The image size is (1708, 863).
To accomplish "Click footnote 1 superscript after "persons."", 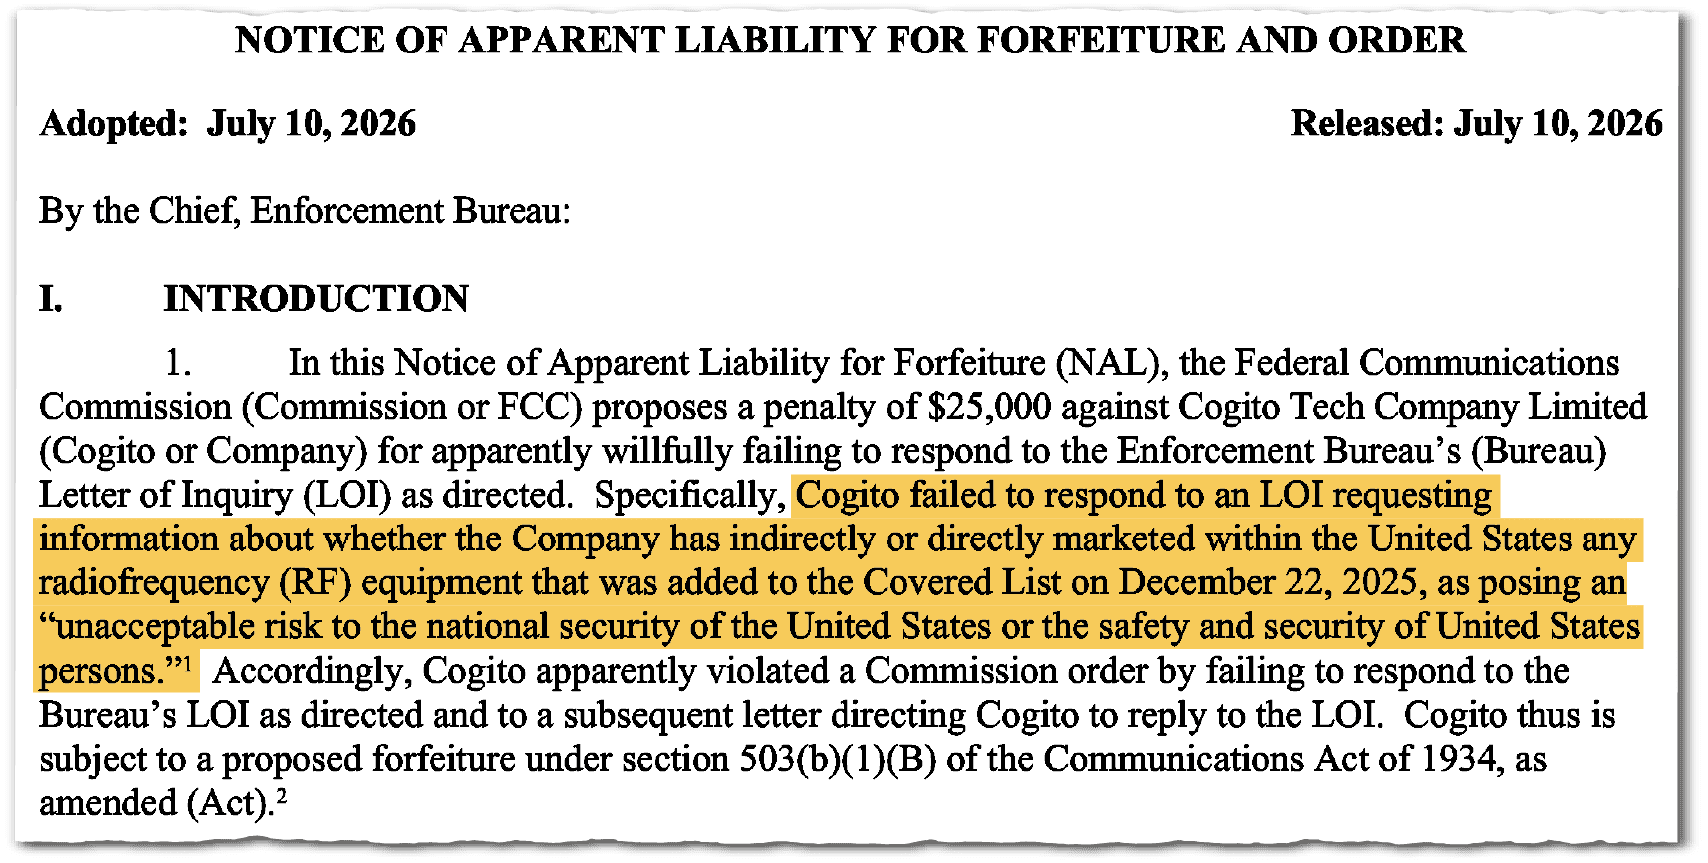I will [184, 660].
